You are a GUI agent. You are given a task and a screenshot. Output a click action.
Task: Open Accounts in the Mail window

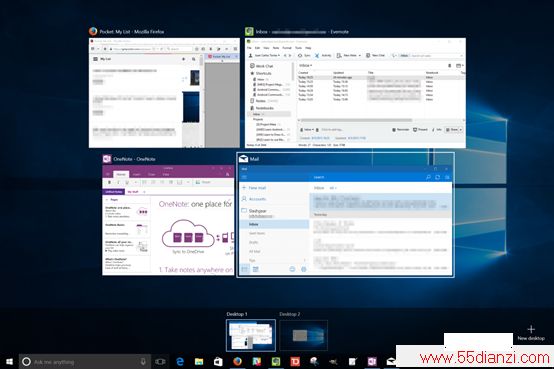(254, 199)
